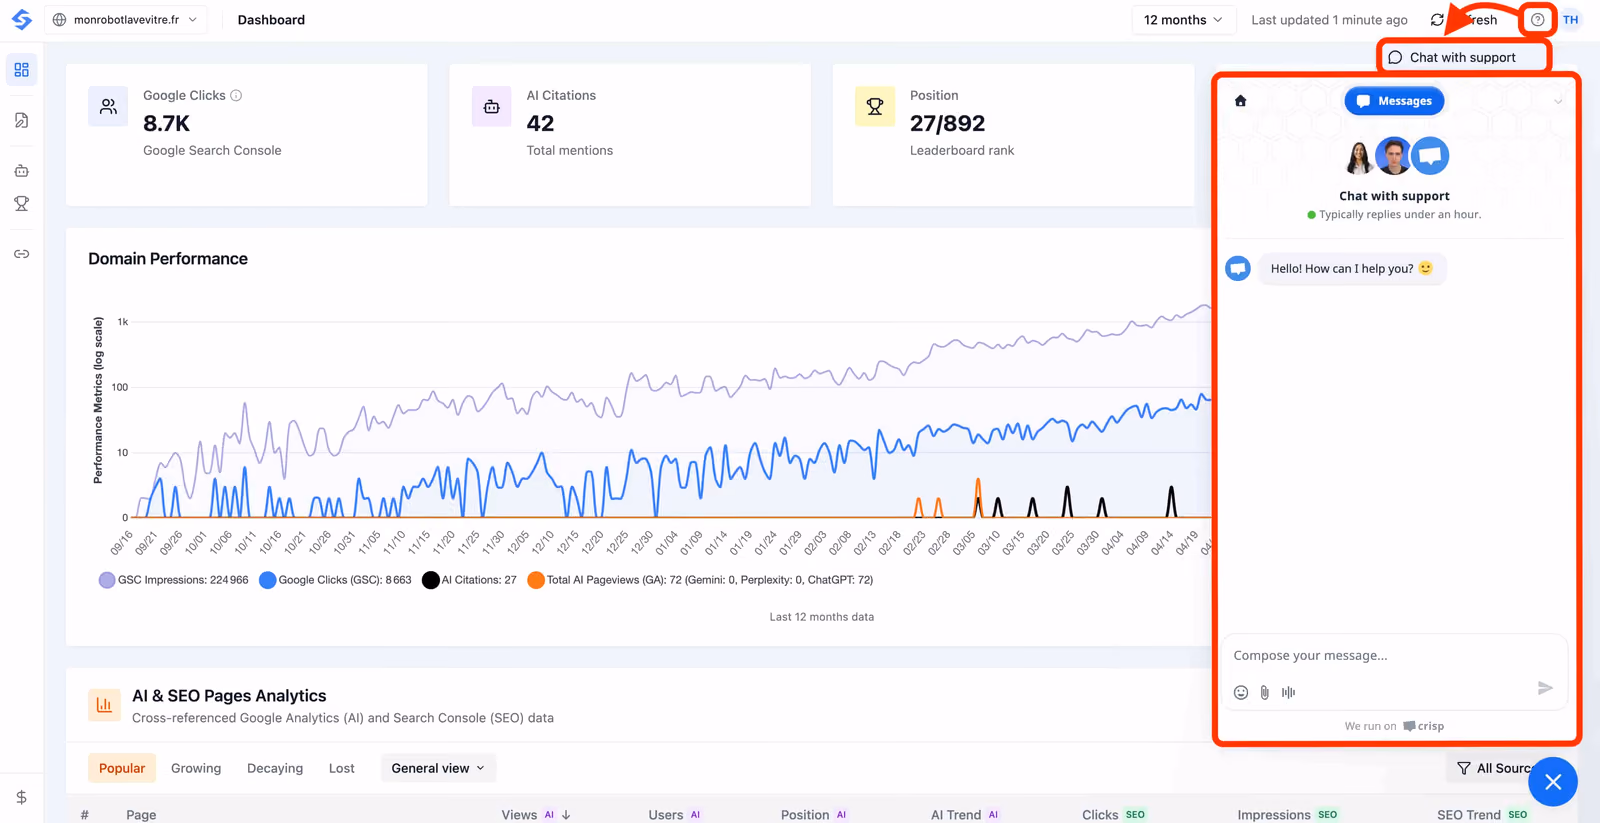Image resolution: width=1600 pixels, height=823 pixels.
Task: Choose Chat with support menu item
Action: (1464, 57)
